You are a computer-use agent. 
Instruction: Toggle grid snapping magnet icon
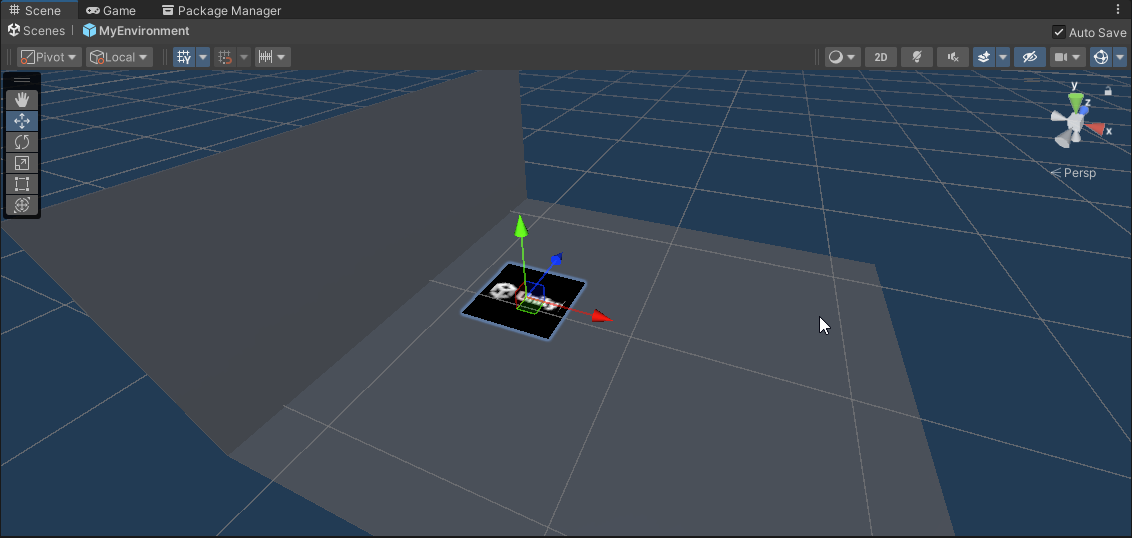tap(225, 57)
